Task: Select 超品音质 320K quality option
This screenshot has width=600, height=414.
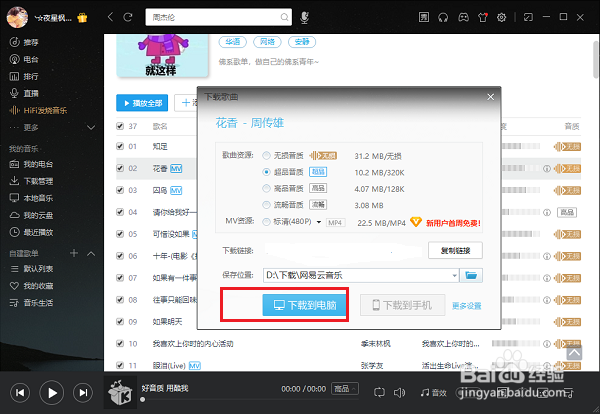Action: [266, 172]
